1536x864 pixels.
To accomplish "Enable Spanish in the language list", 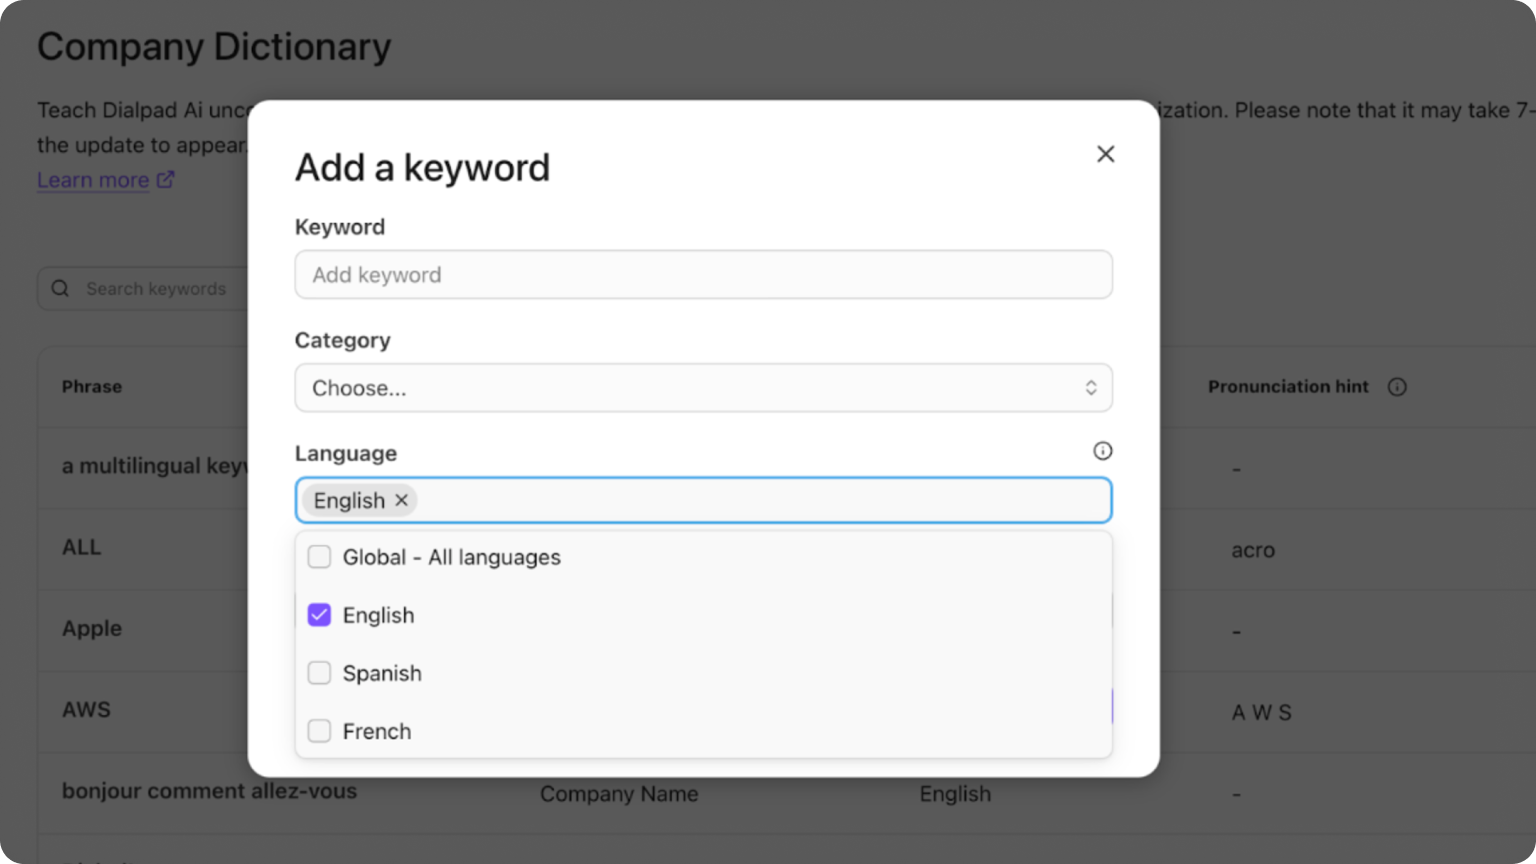I will pyautogui.click(x=319, y=673).
